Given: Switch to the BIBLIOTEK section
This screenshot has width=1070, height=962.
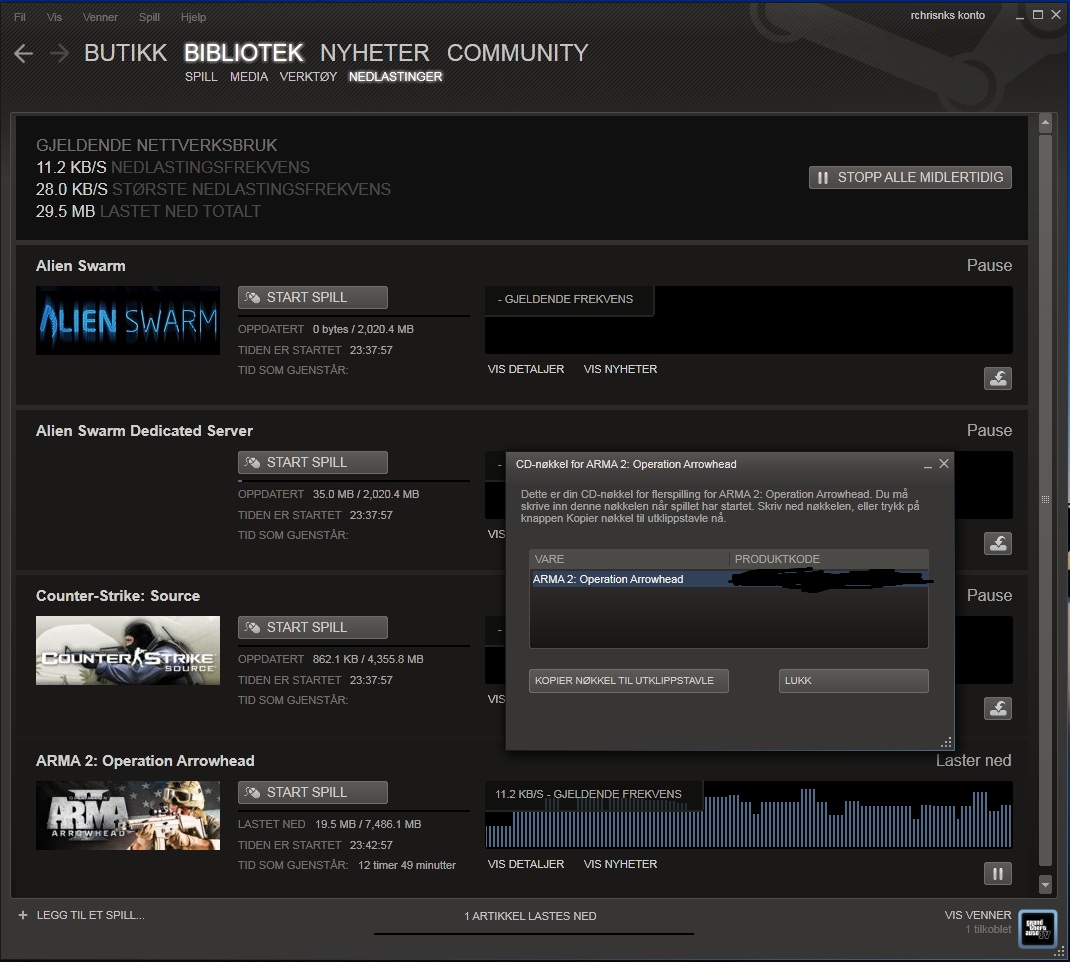Looking at the screenshot, I should [244, 53].
